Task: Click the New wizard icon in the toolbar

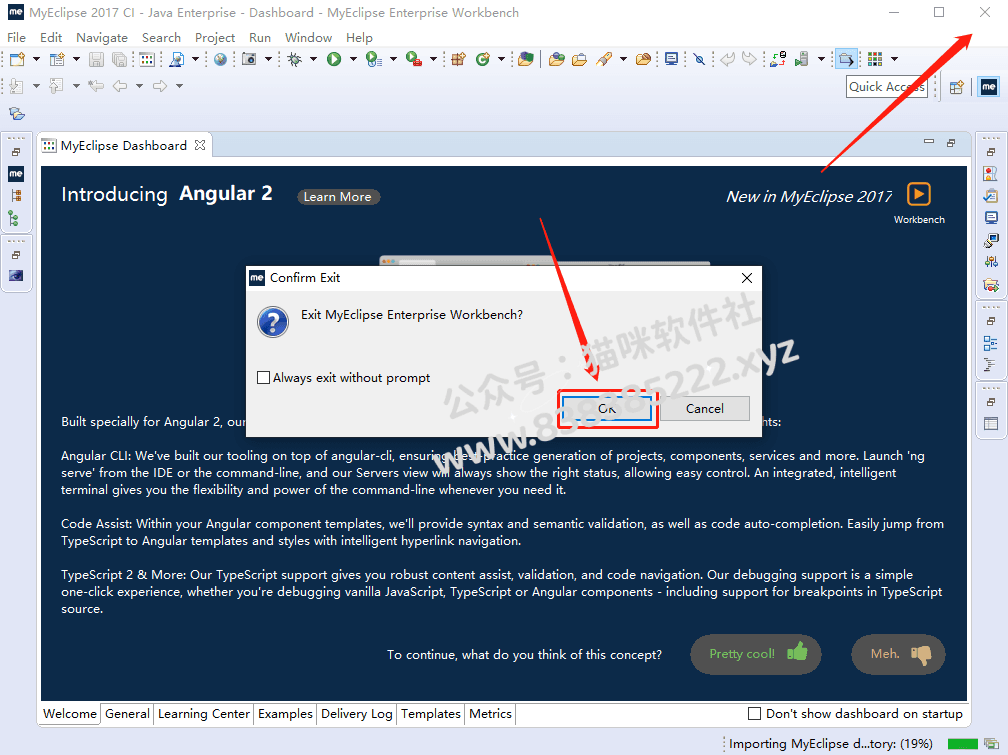Action: click(x=17, y=60)
